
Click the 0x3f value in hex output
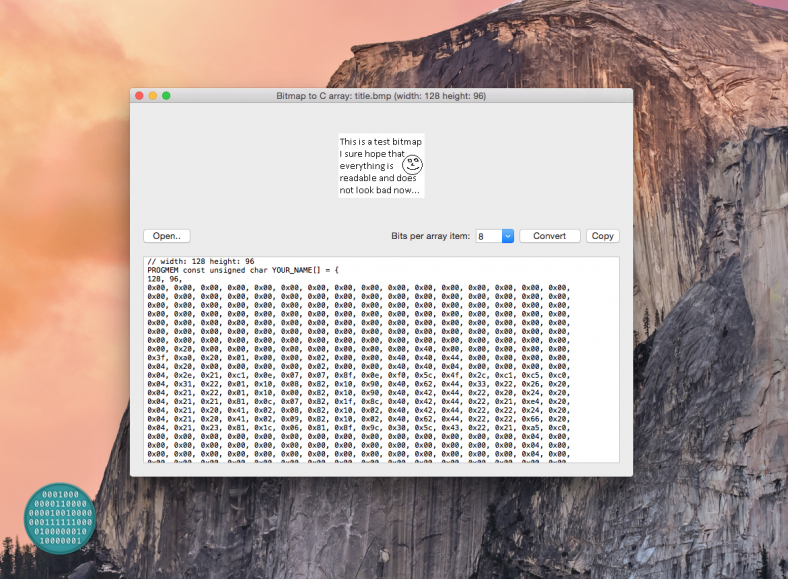coord(157,357)
